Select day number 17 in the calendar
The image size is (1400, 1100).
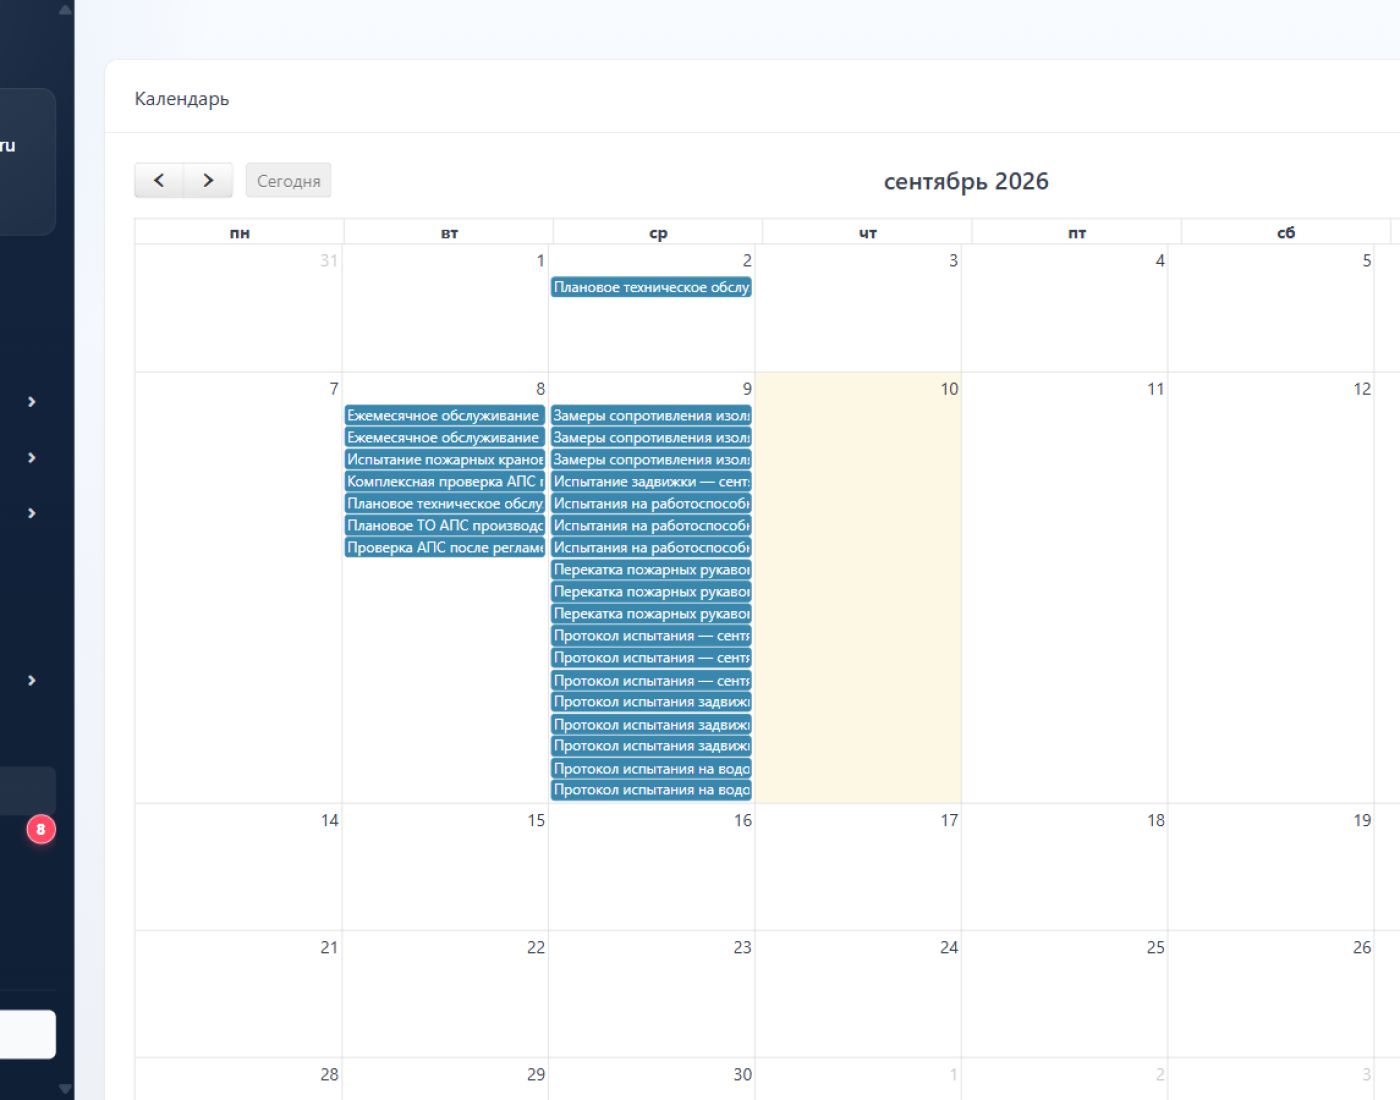click(x=949, y=820)
